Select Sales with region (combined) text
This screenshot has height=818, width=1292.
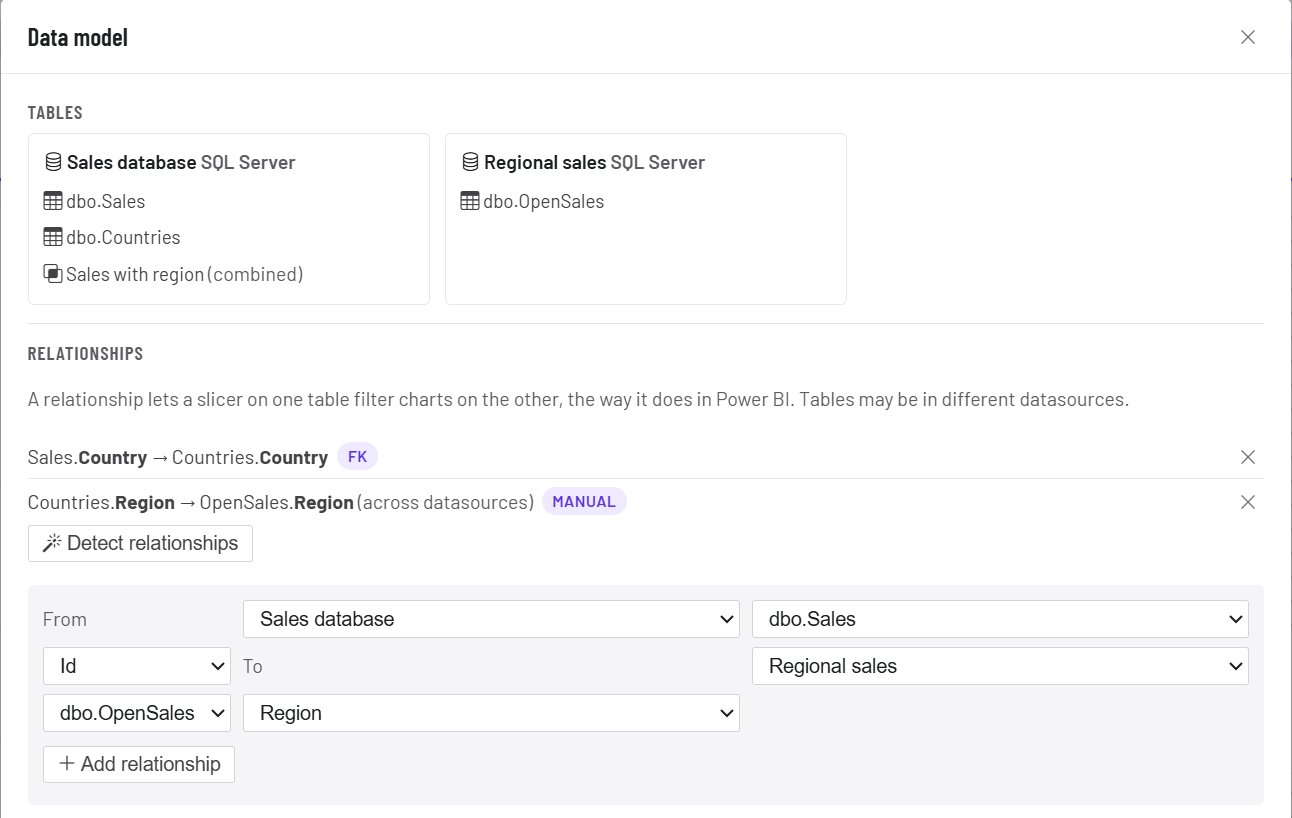184,273
